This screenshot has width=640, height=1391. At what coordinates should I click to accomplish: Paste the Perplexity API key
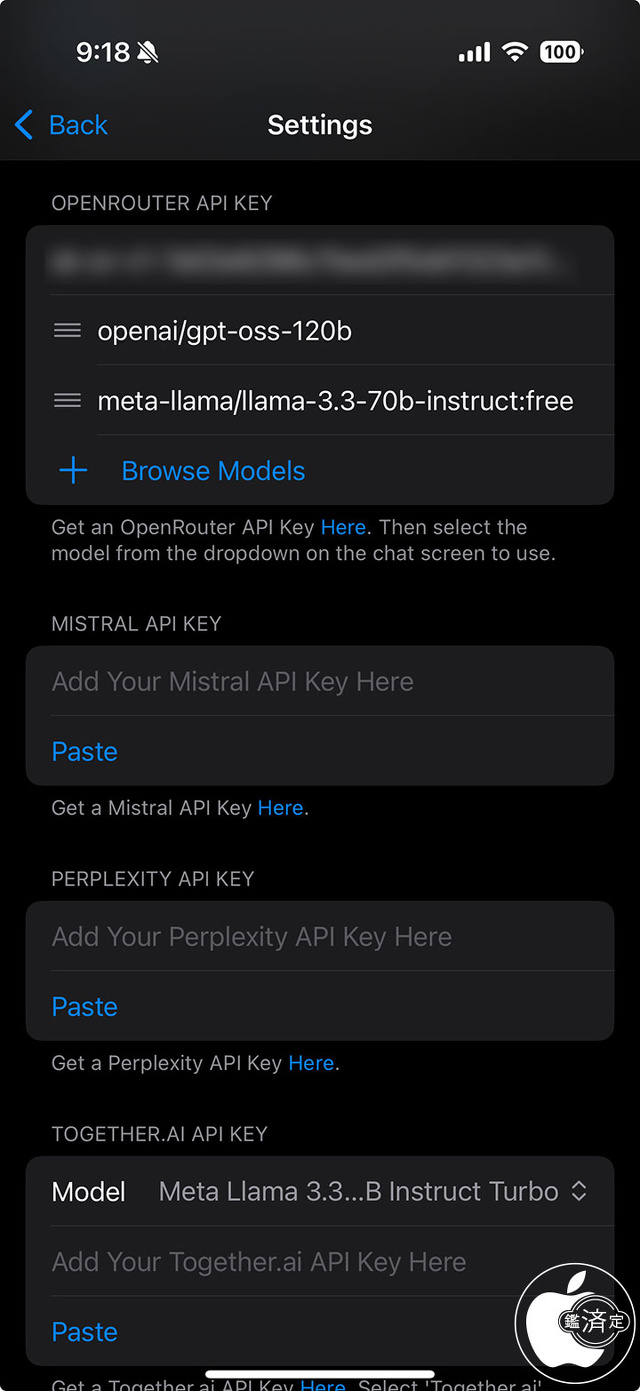[85, 1007]
